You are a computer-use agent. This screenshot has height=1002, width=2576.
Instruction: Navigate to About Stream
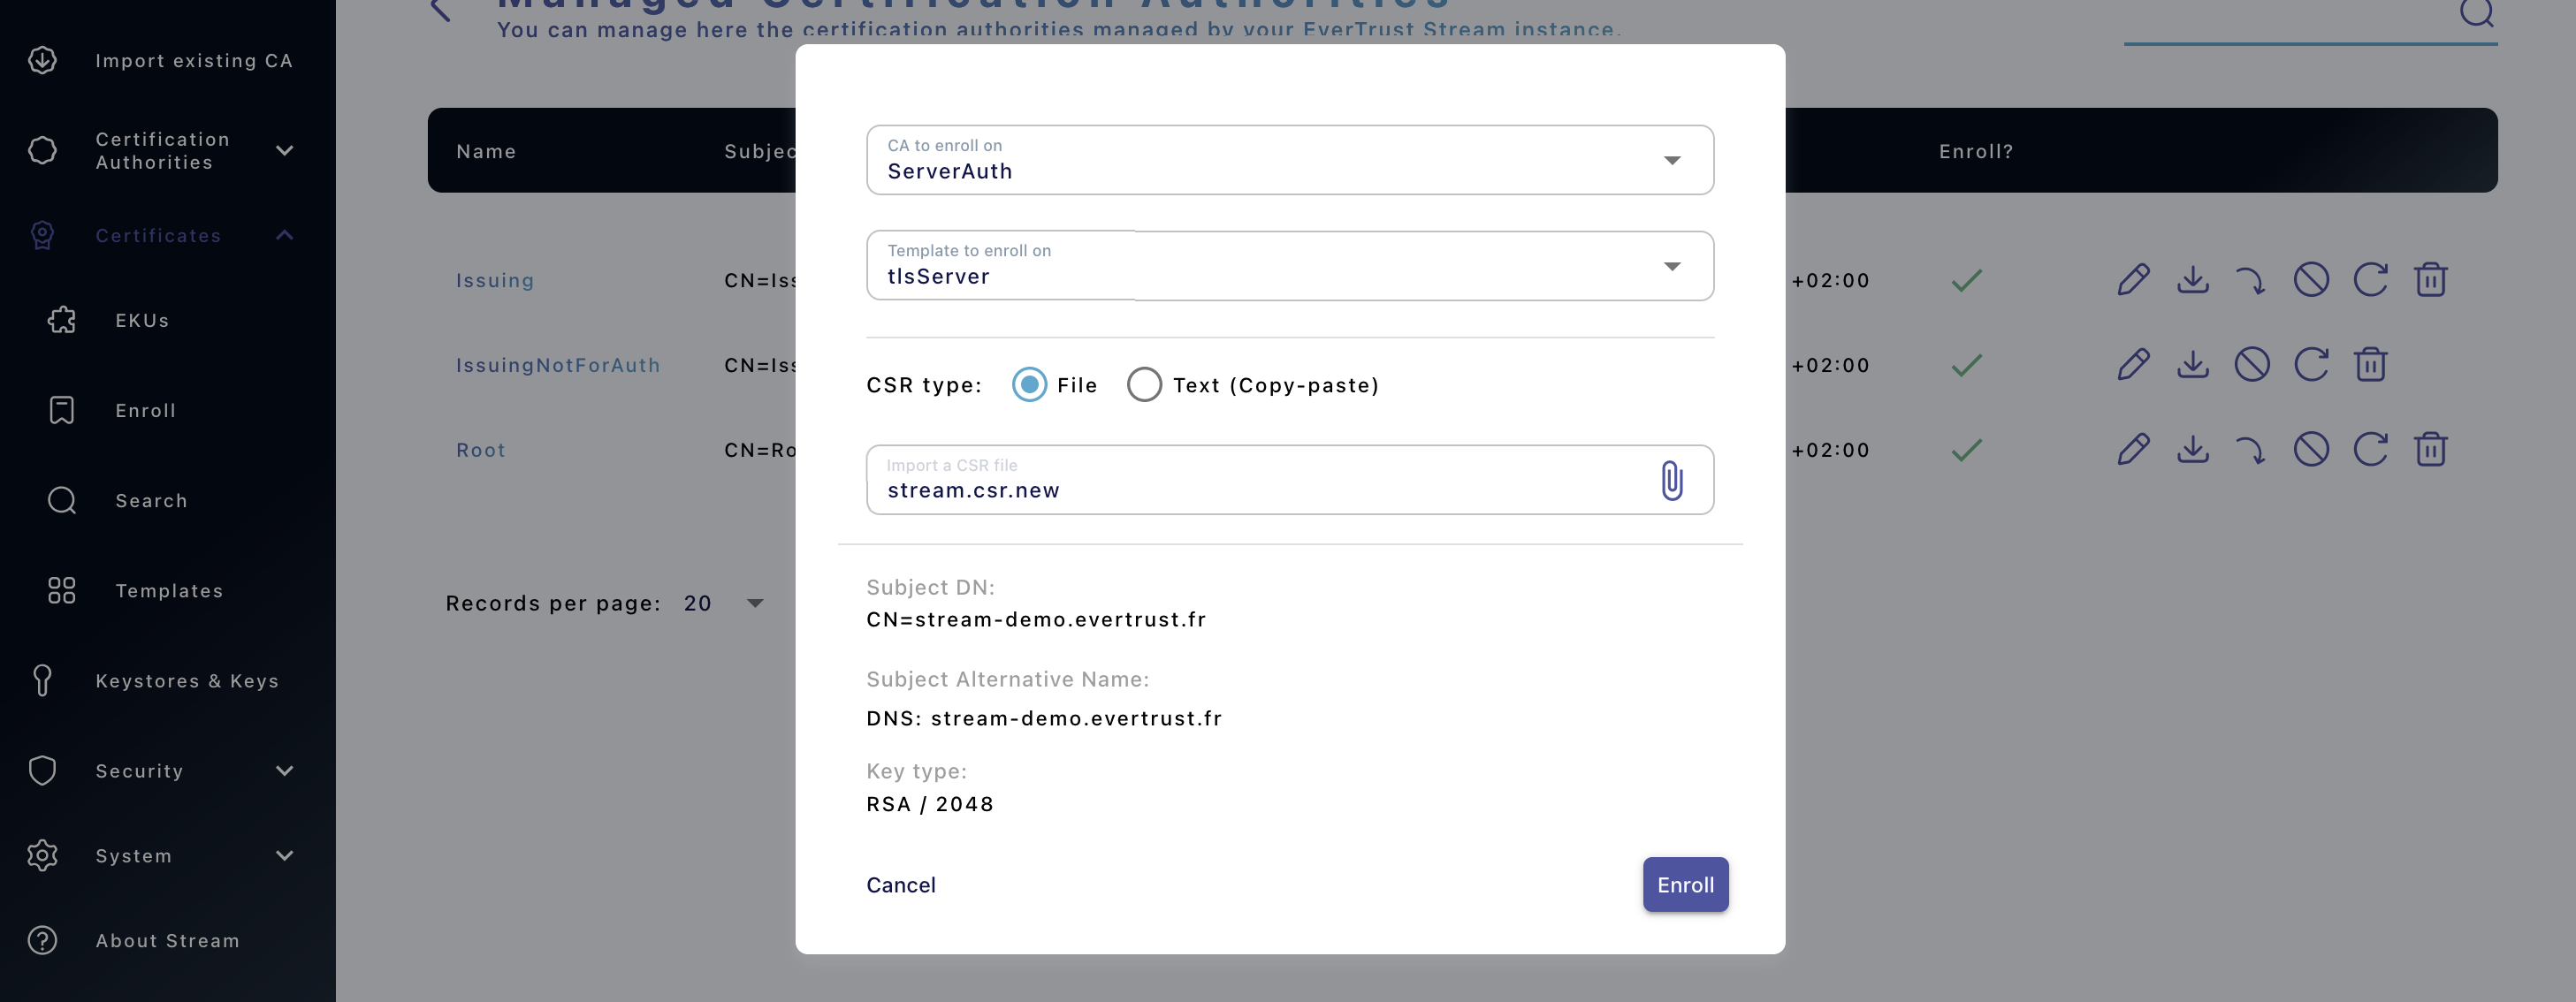[x=167, y=939]
